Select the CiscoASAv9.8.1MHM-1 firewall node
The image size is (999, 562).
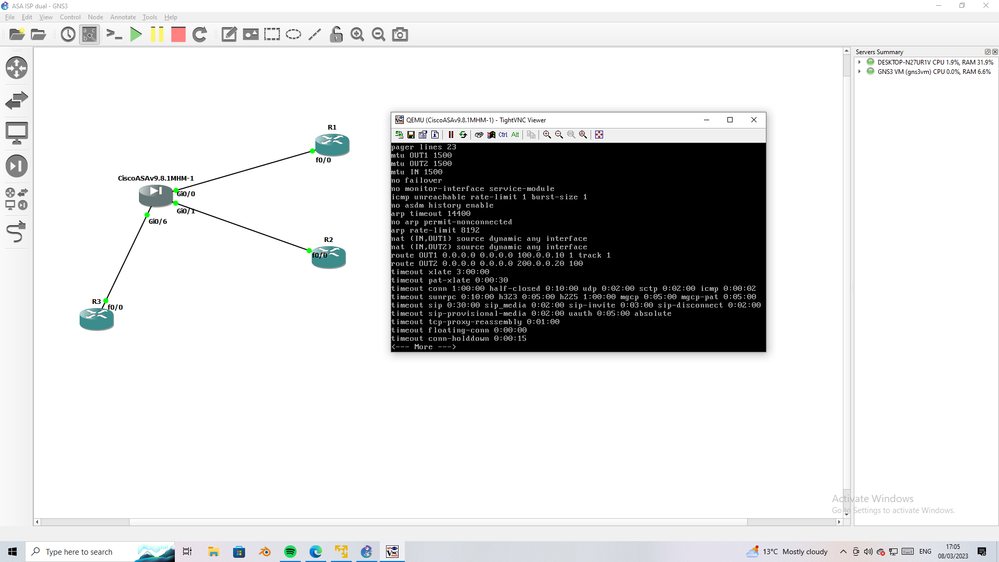click(x=155, y=194)
